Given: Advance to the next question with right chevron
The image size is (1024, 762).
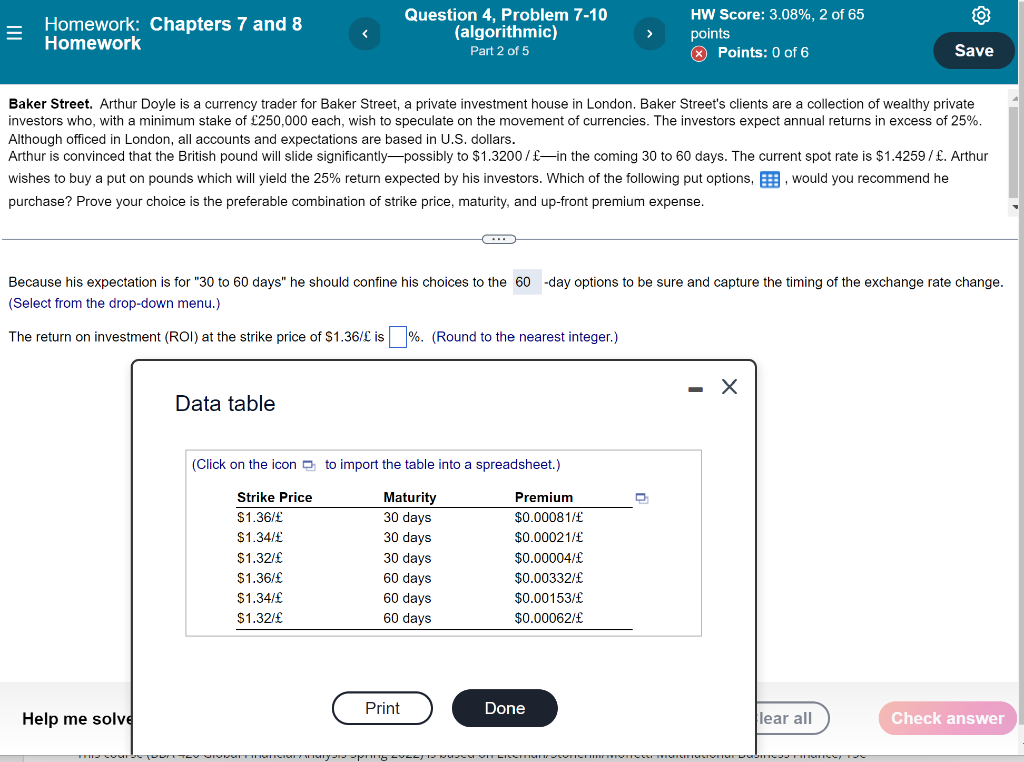Looking at the screenshot, I should point(649,33).
